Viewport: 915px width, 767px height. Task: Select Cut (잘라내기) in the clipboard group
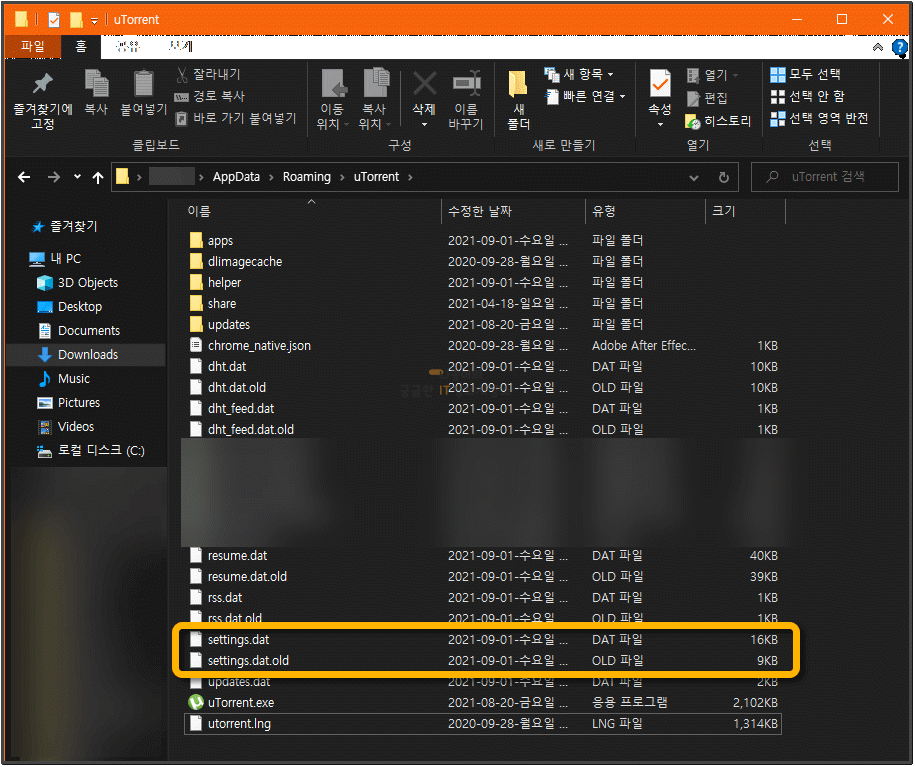click(208, 74)
